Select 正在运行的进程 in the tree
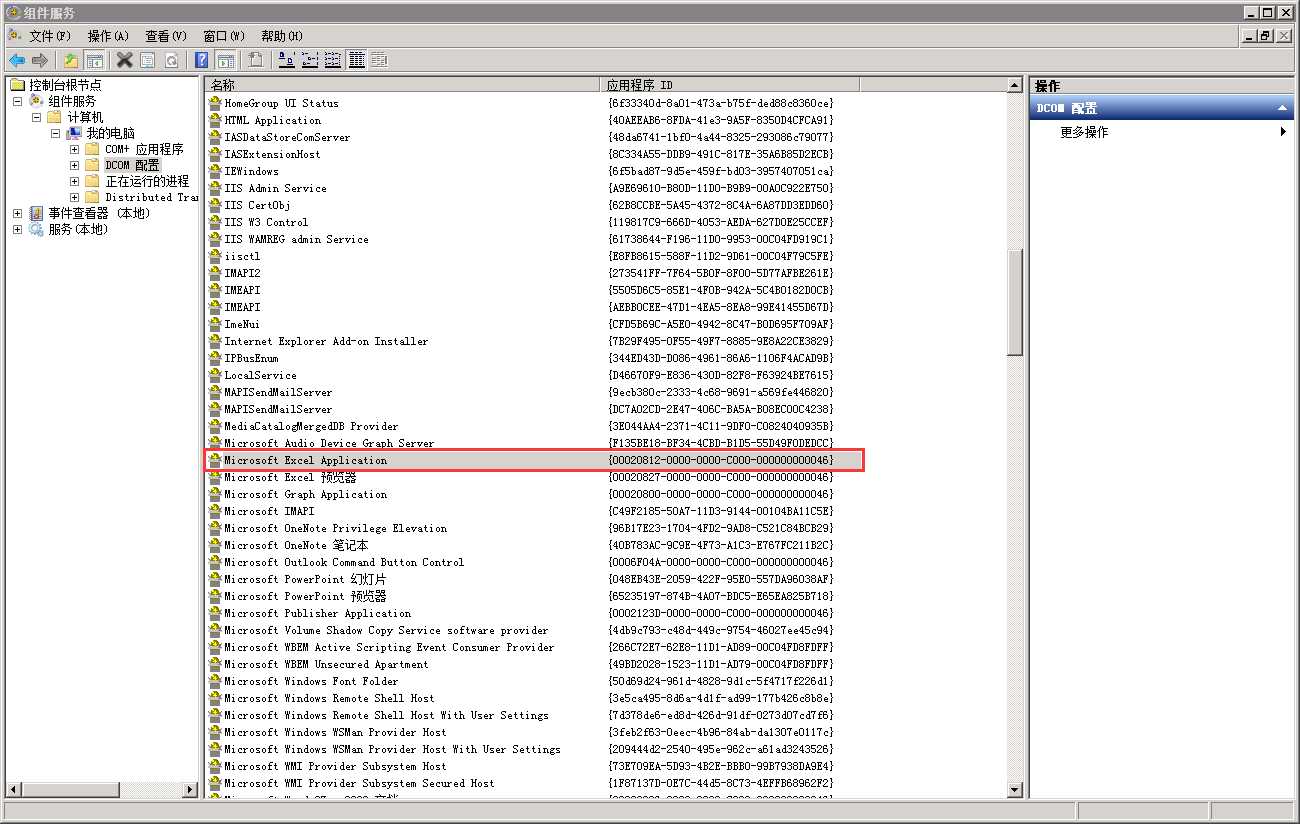Screen dimensions: 1300x824 (147, 181)
